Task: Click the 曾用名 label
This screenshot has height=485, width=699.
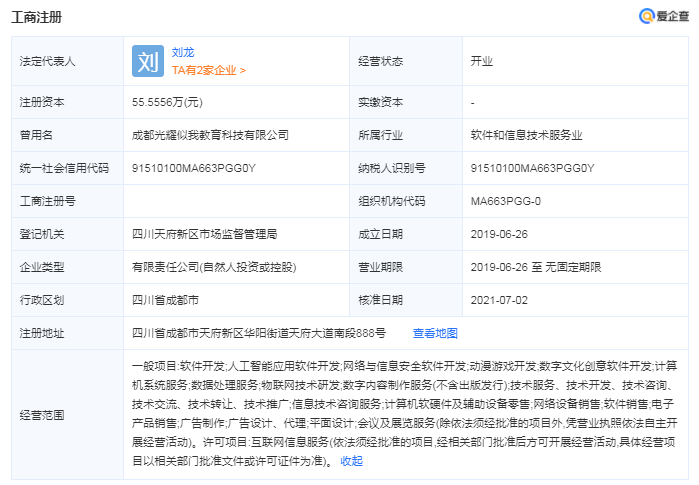Action: (x=36, y=135)
